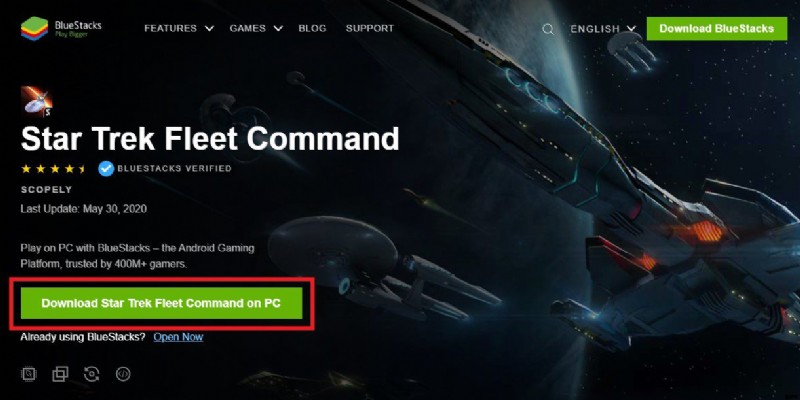
Task: Go to the Blog page
Action: click(x=312, y=29)
